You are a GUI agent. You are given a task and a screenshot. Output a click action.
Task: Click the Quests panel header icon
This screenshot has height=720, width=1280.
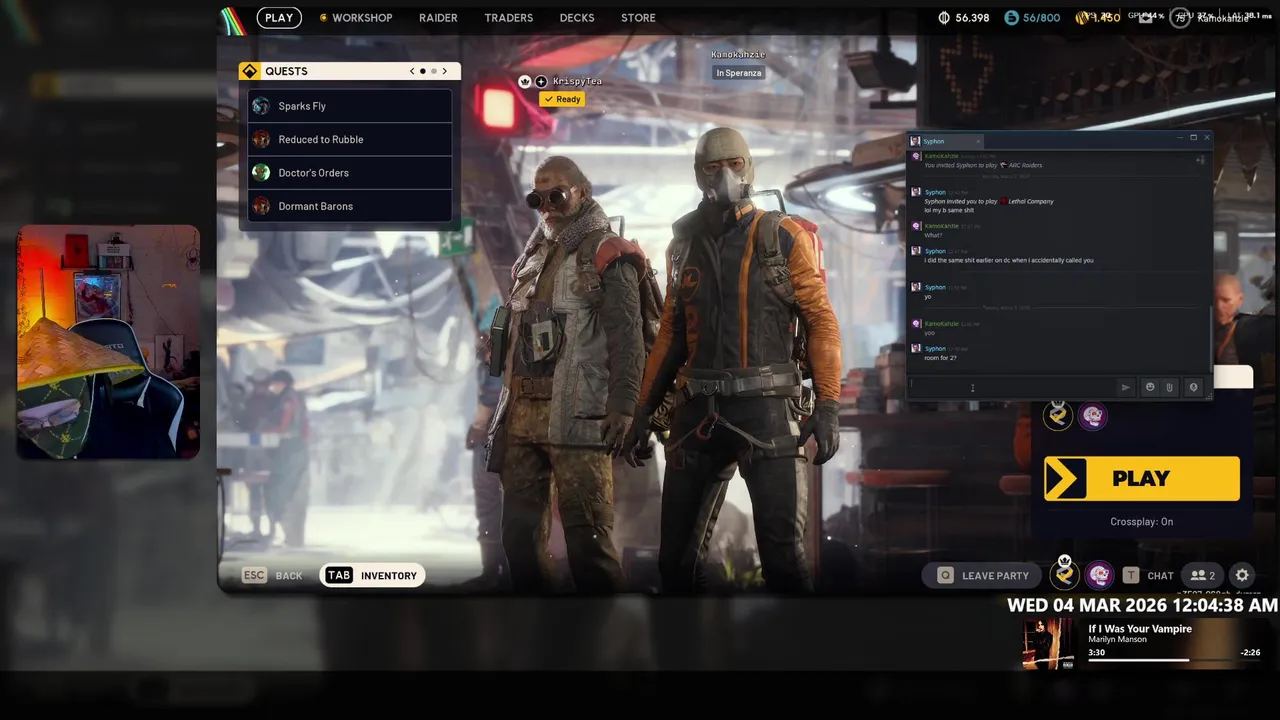pos(249,71)
